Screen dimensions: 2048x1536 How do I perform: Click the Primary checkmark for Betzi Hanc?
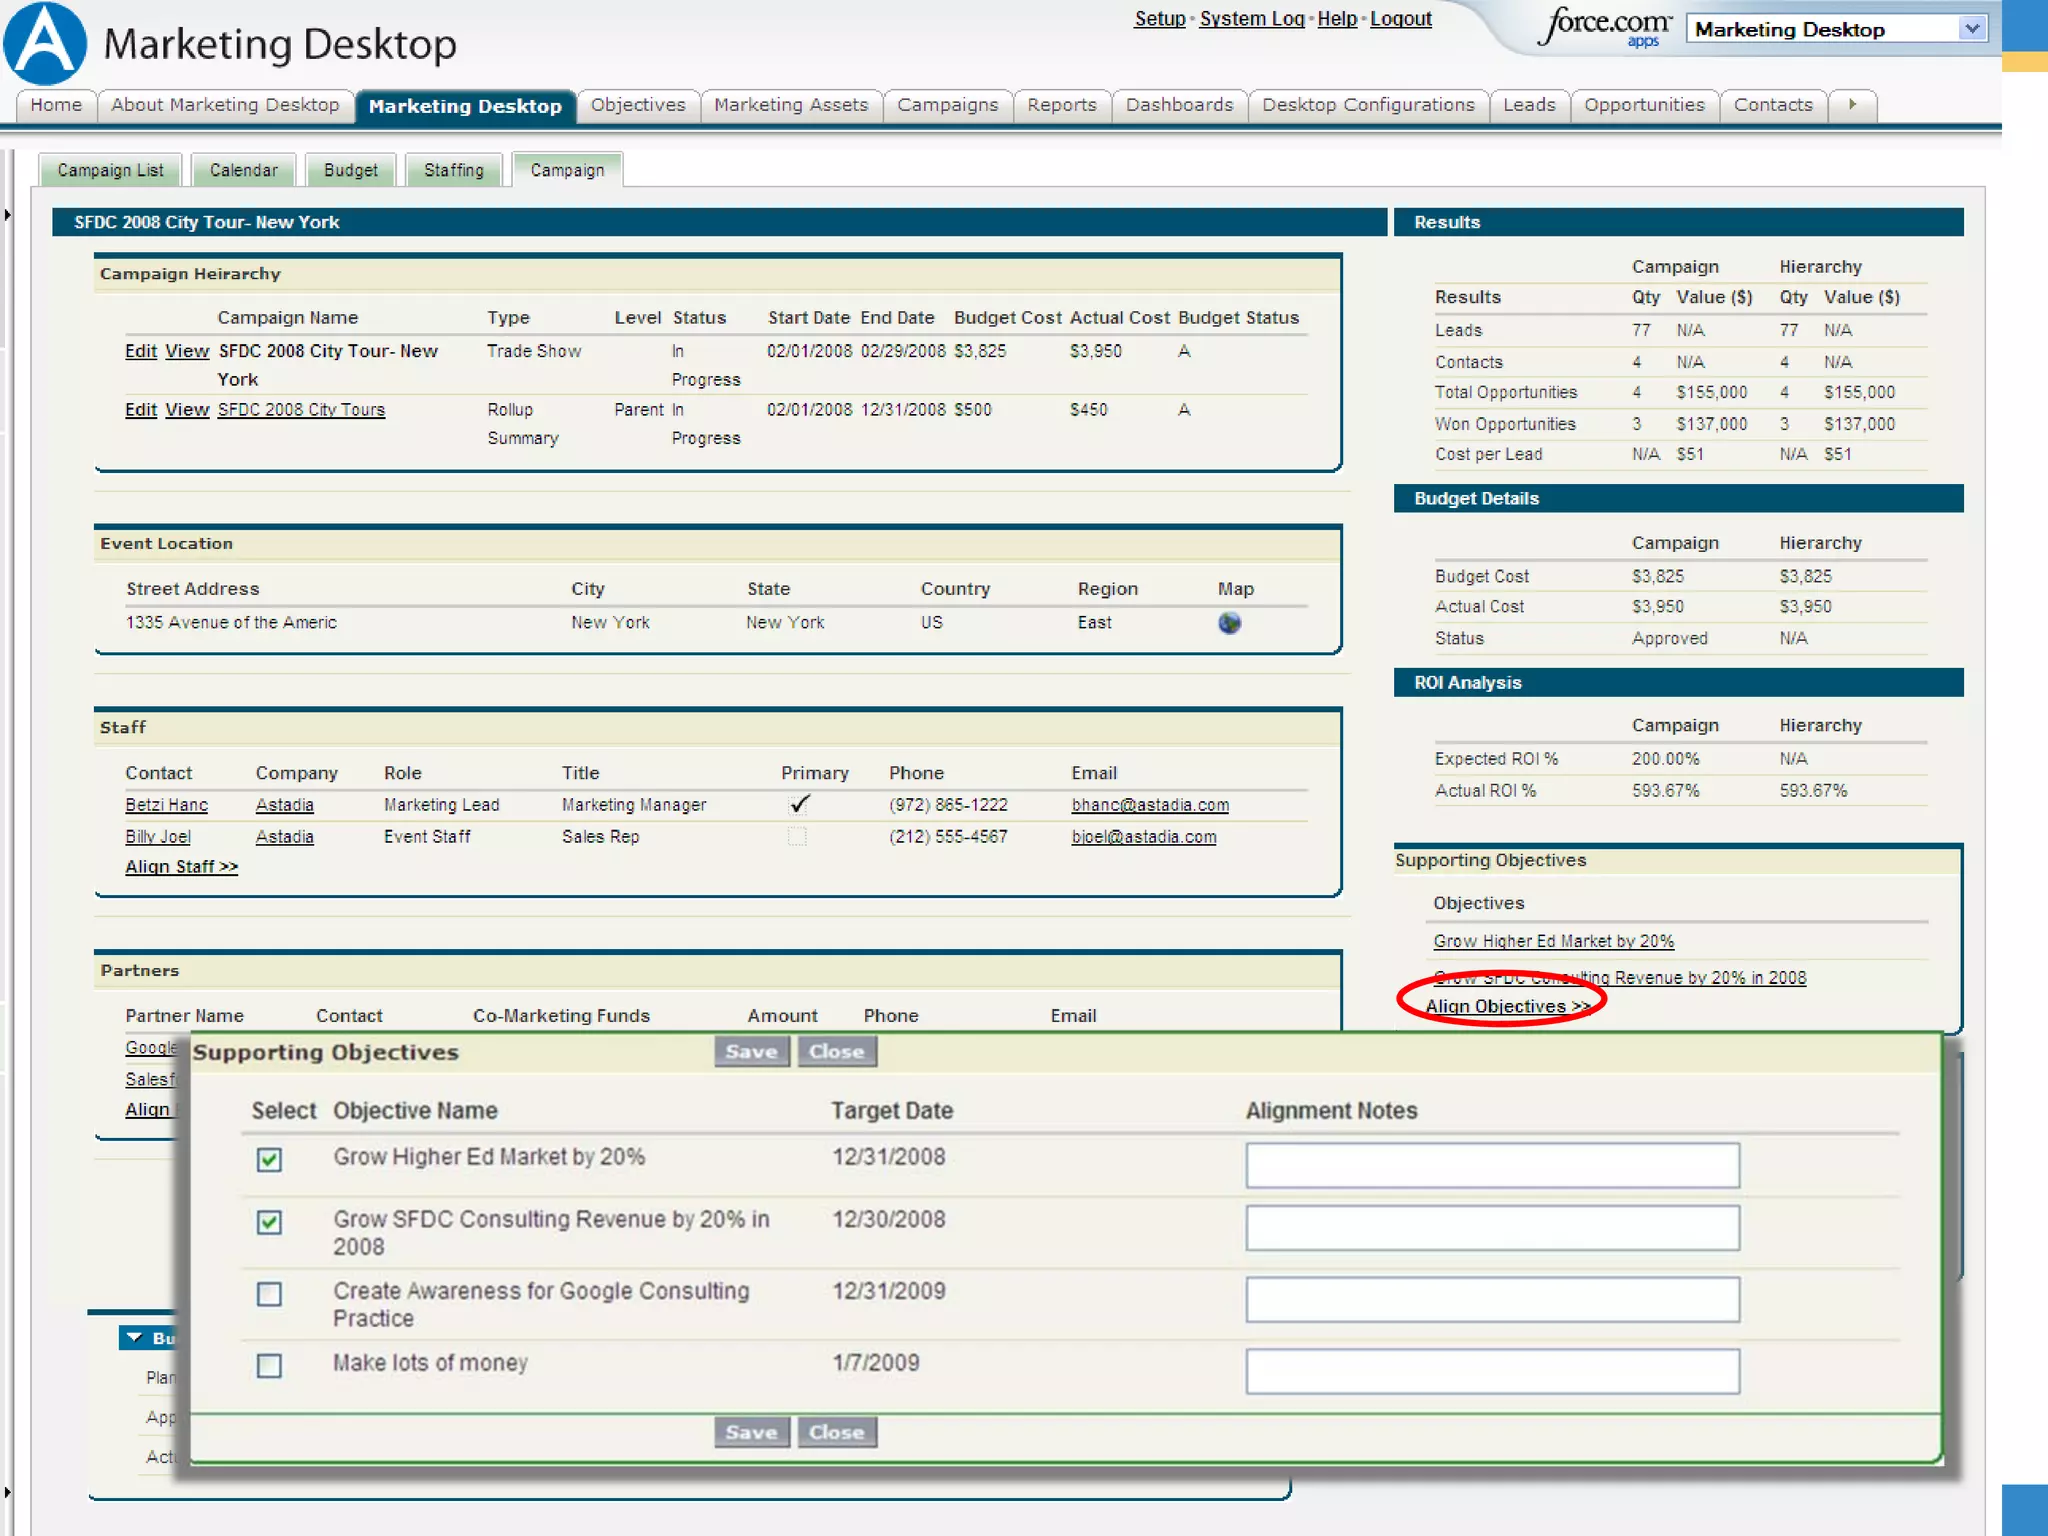pyautogui.click(x=798, y=805)
